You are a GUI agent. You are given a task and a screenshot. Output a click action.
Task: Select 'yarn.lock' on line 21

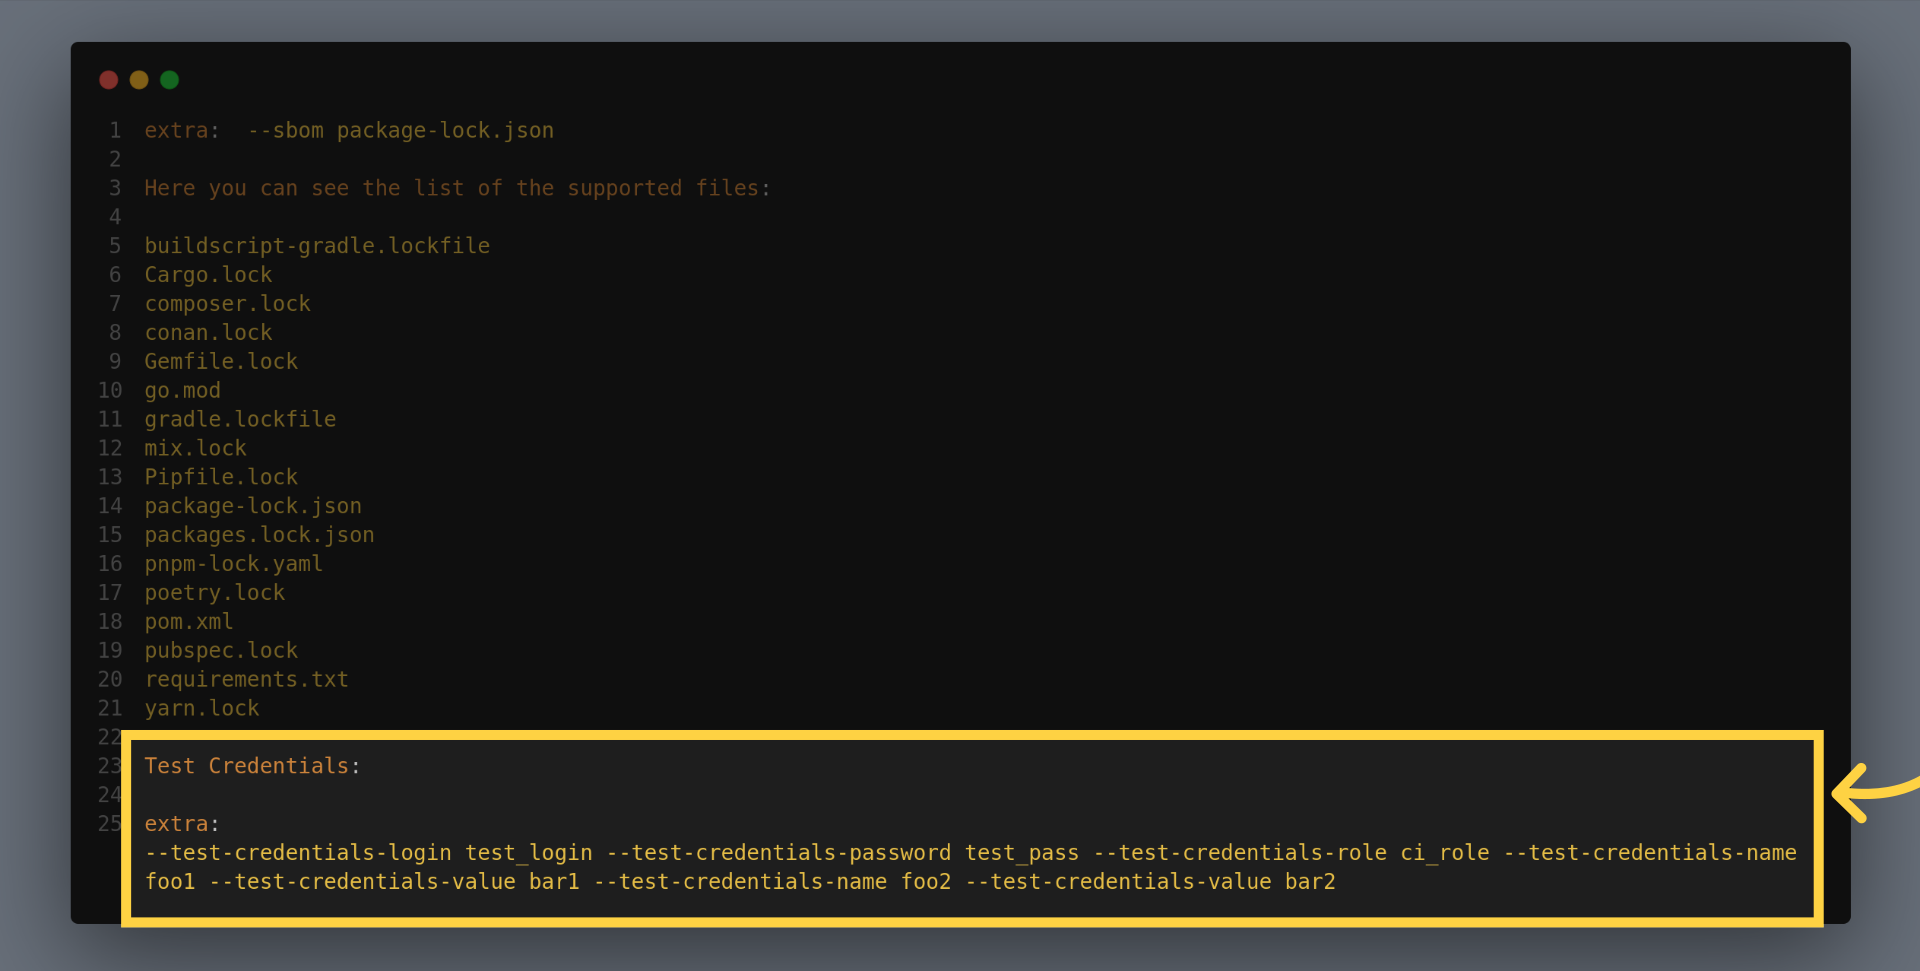point(201,709)
